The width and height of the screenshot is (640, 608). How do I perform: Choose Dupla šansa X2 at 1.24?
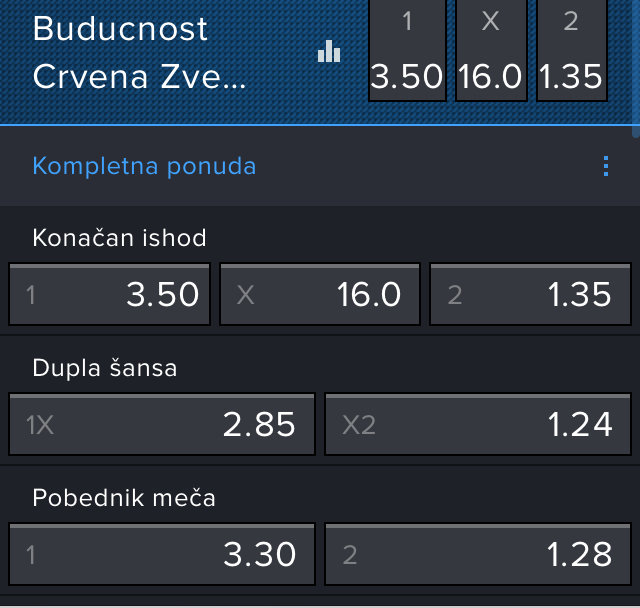(x=477, y=425)
